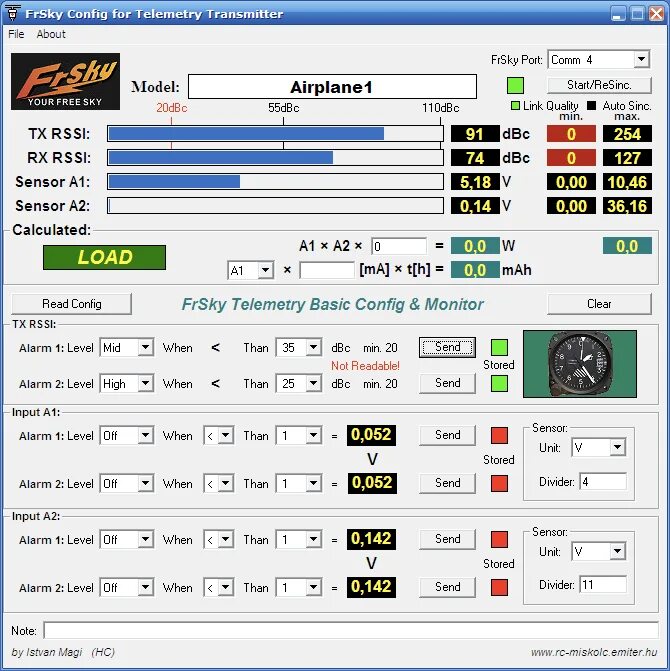The width and height of the screenshot is (670, 671).
Task: Open Input A2 Alarm 1 comparison operator dropdown
Action: click(219, 540)
